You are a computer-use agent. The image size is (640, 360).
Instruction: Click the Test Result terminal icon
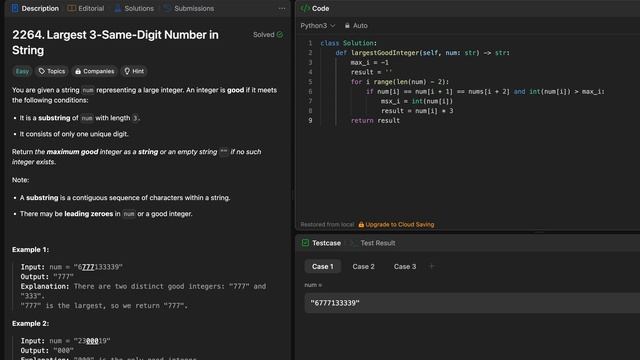point(354,243)
